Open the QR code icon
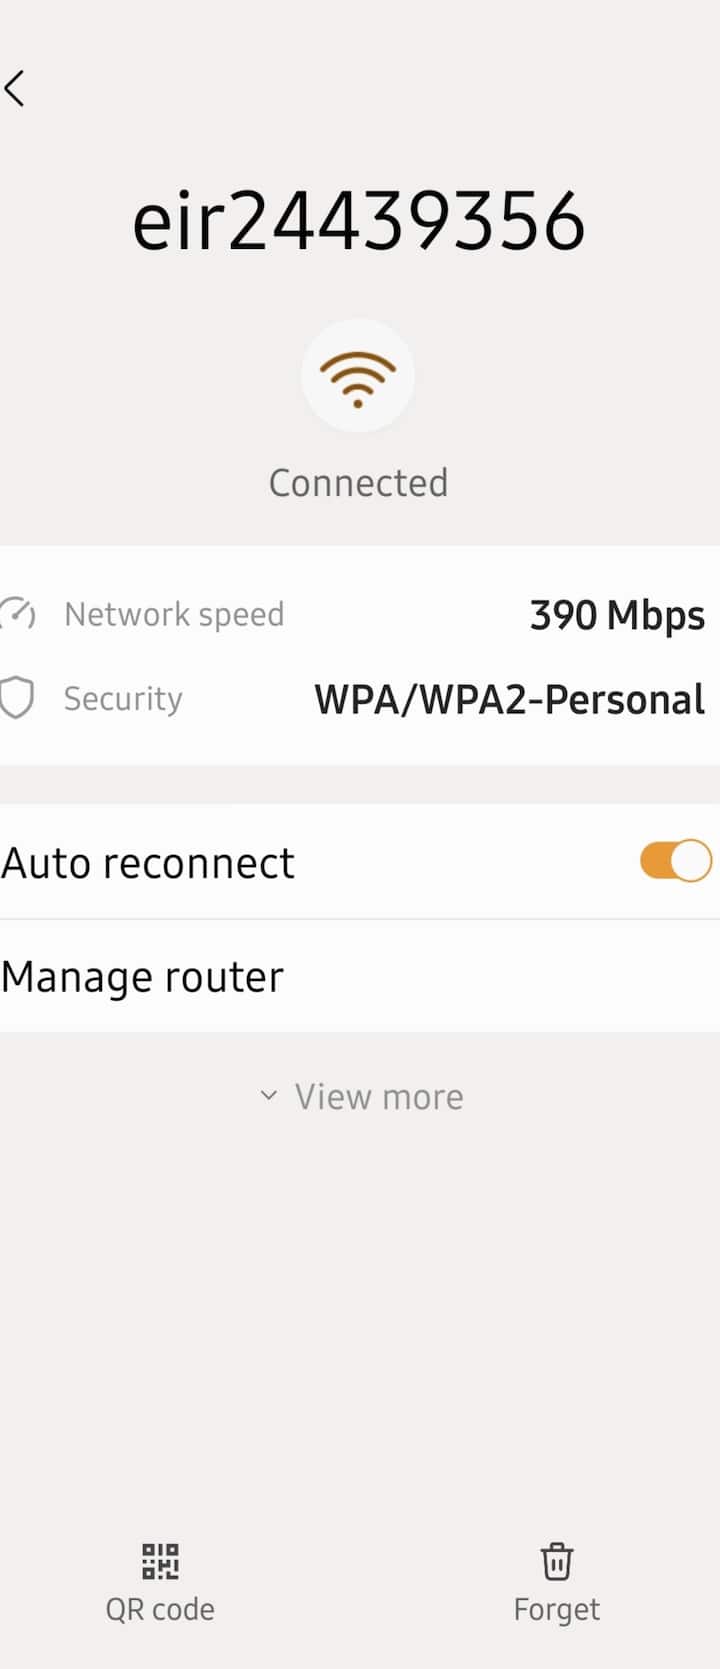Image resolution: width=720 pixels, height=1669 pixels. coord(160,1560)
